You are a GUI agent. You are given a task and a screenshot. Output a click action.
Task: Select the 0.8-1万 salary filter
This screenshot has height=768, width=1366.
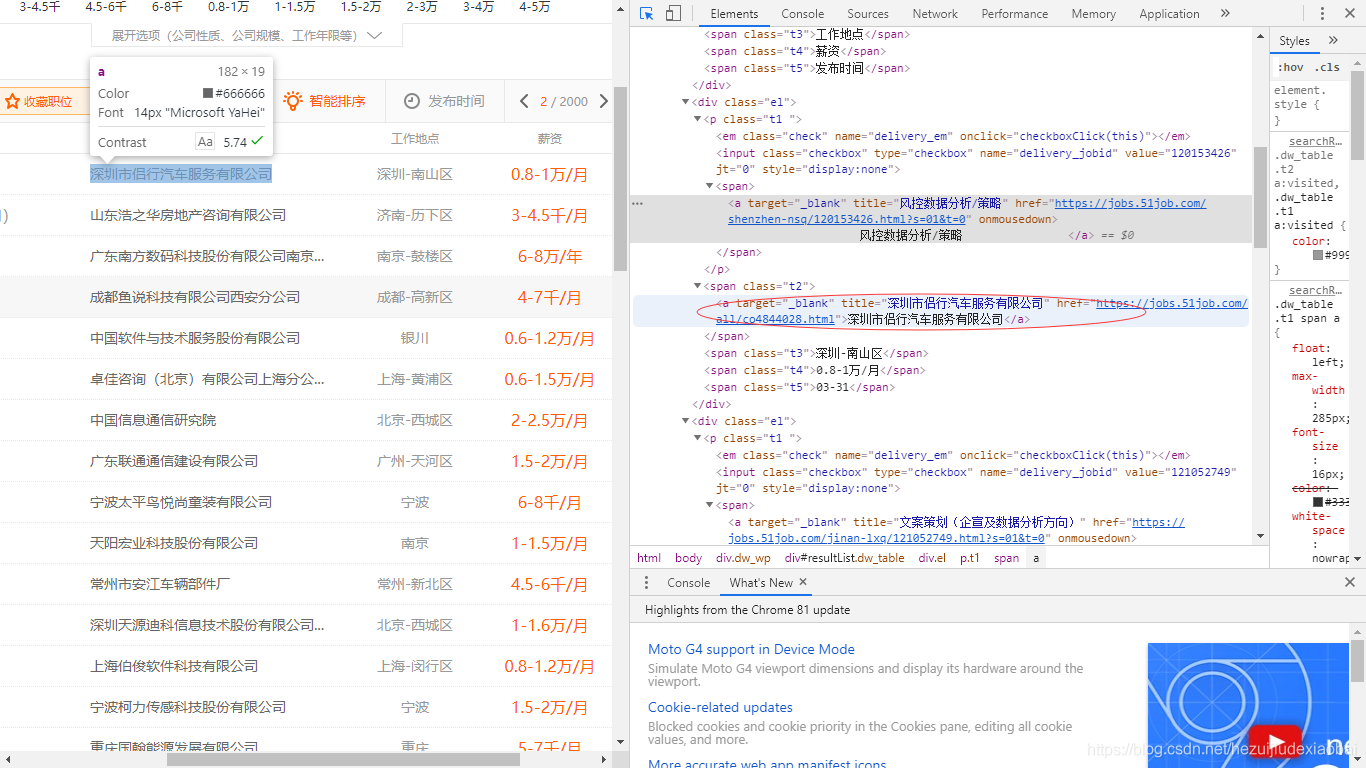[228, 7]
